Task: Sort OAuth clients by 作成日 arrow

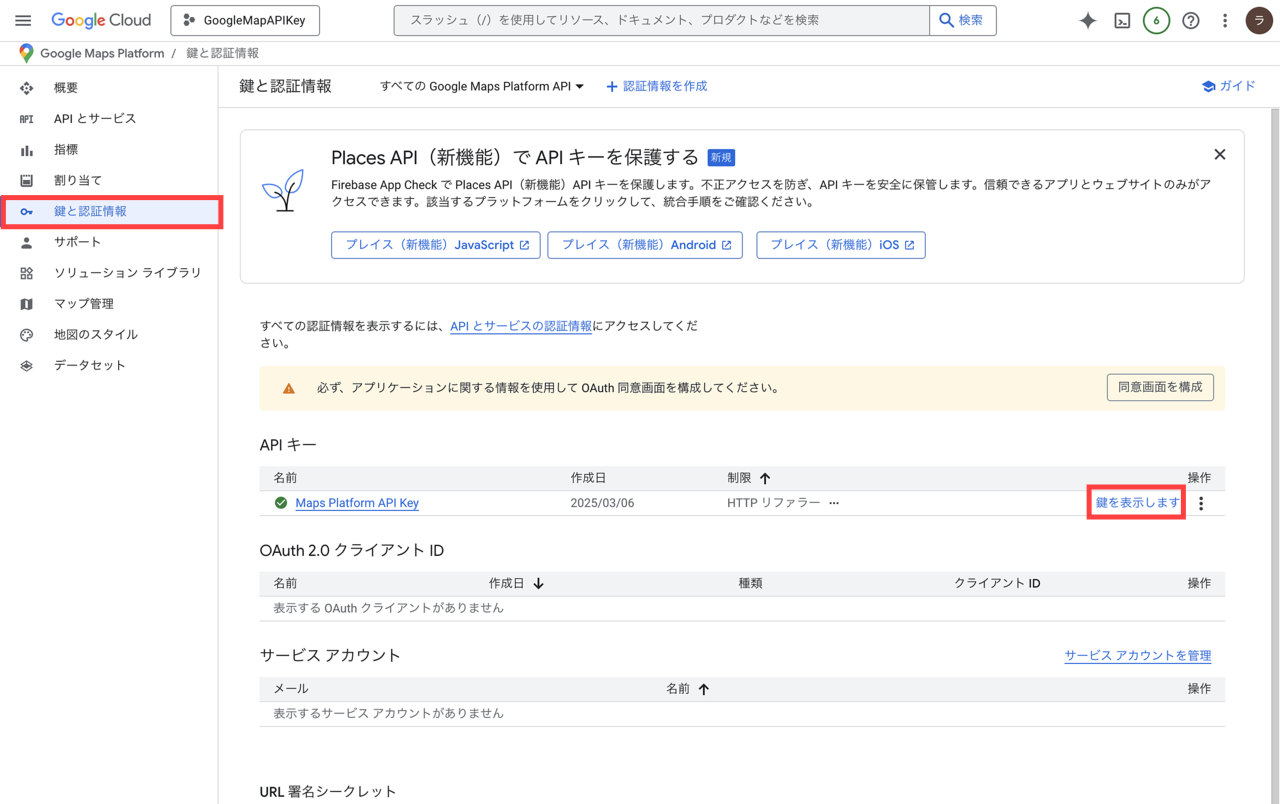Action: click(538, 584)
